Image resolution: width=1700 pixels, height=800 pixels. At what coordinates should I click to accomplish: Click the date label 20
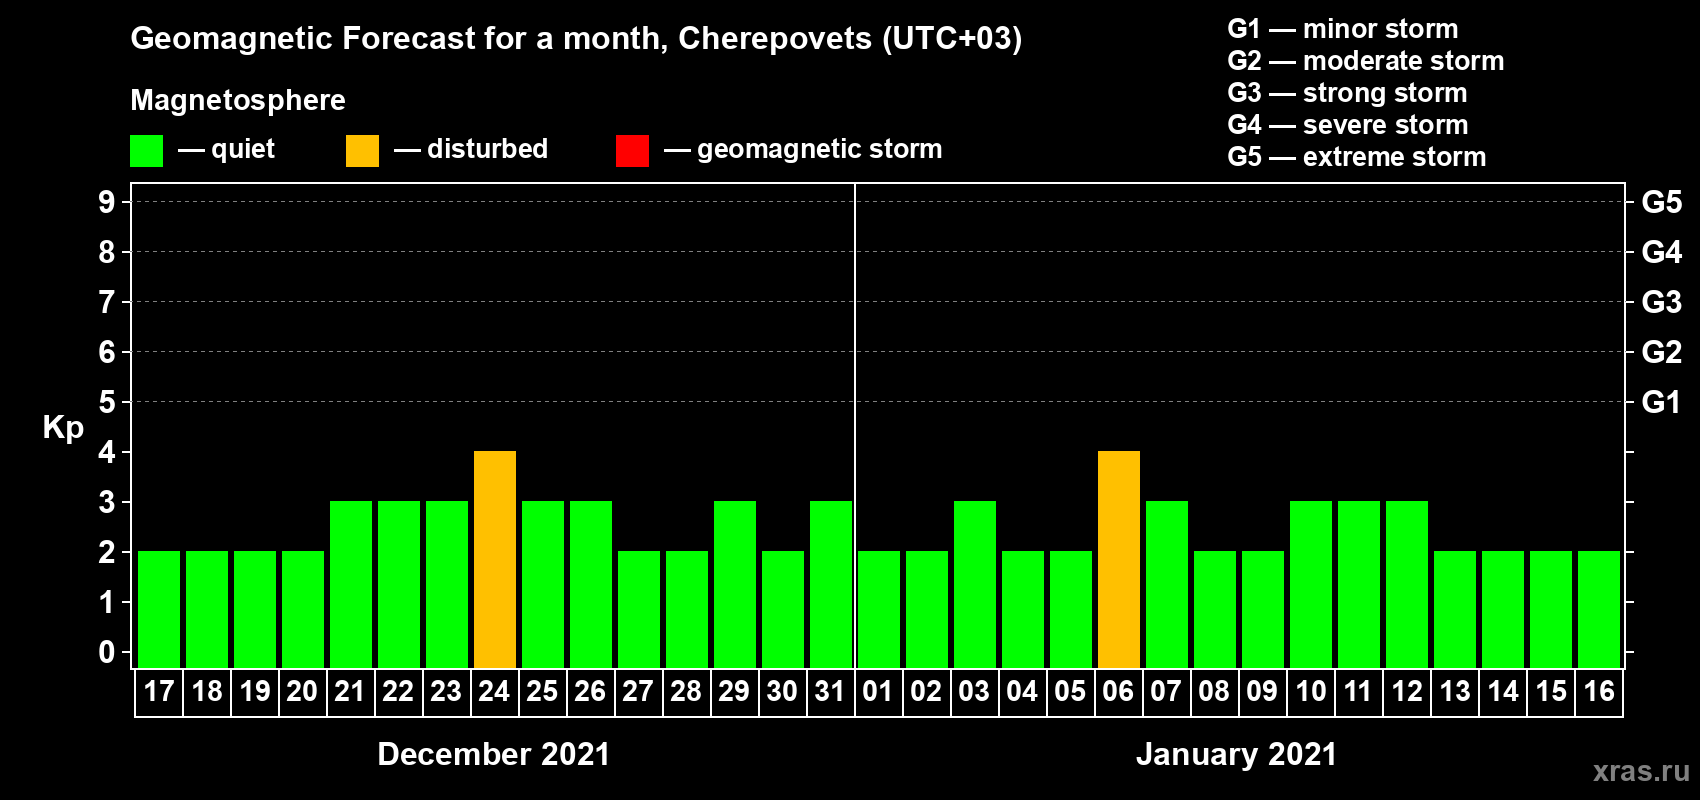(x=302, y=692)
